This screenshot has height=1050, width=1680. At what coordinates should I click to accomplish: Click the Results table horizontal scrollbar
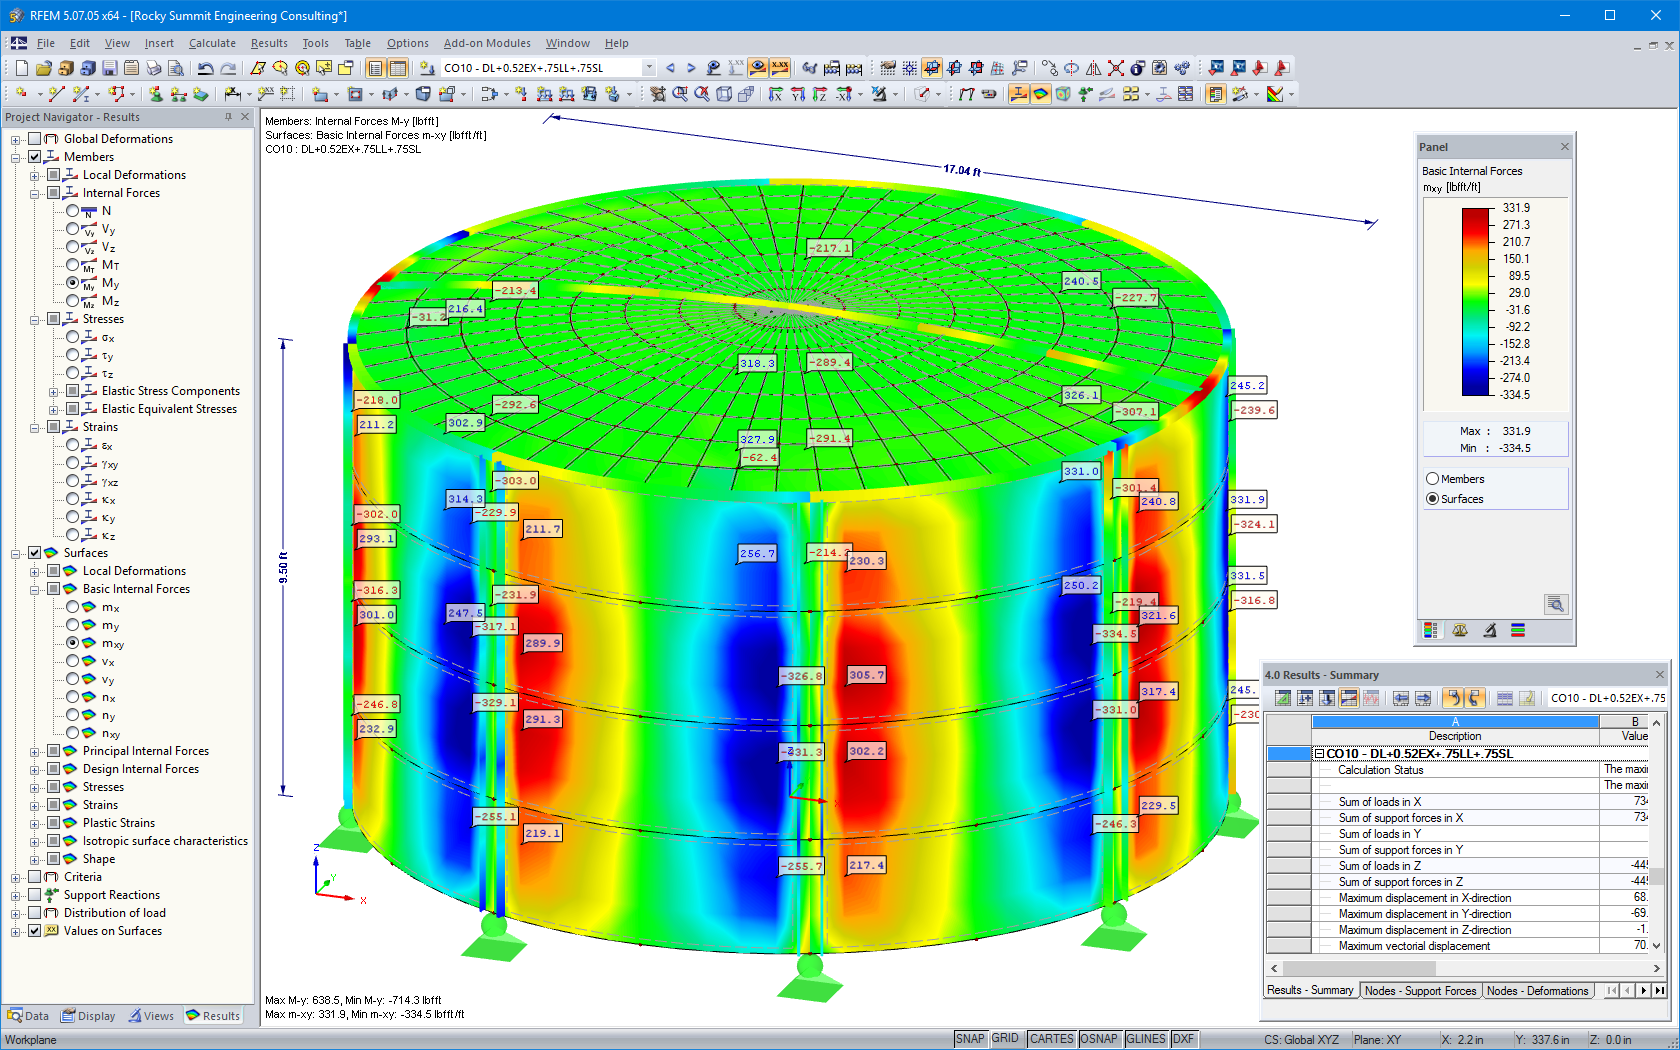[1359, 968]
